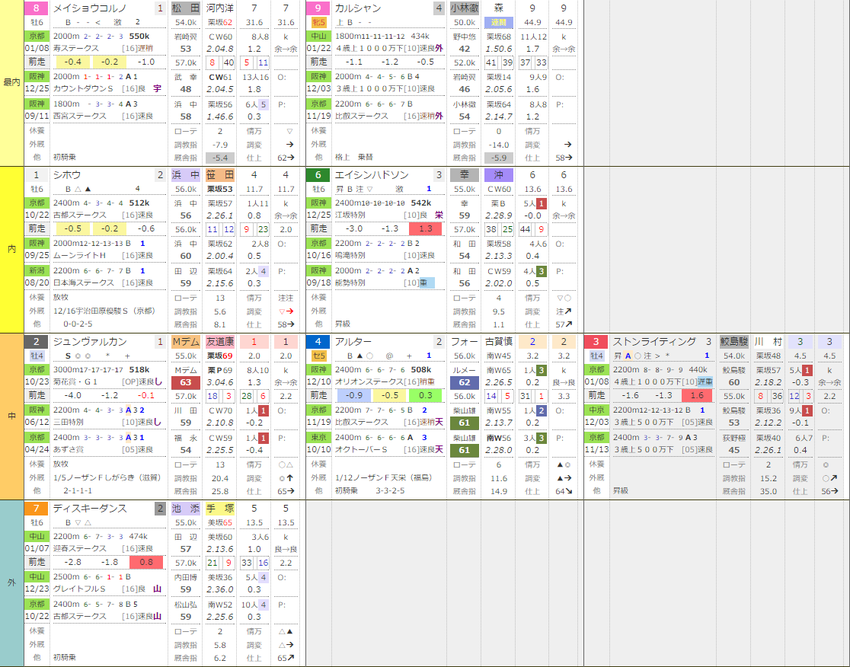Screen dimensions: 850x667
Task: Select trainer 手塚
Action: pos(220,508)
